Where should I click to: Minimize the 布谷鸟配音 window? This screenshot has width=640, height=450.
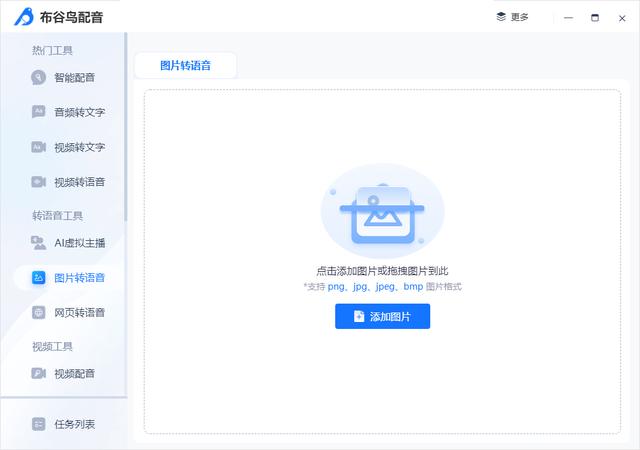[x=568, y=17]
